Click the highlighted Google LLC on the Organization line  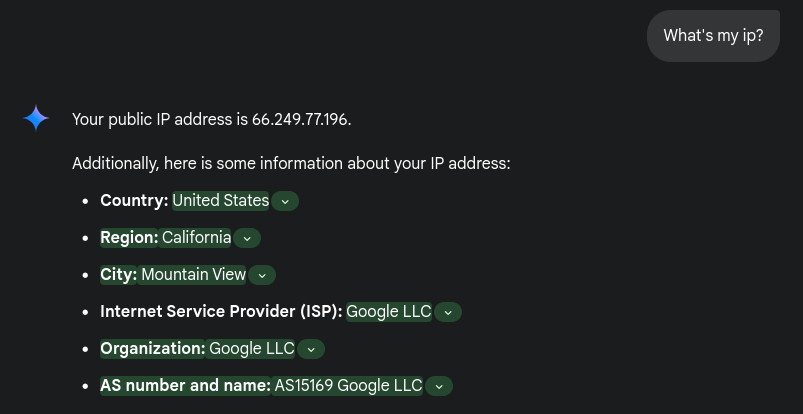[x=252, y=348]
